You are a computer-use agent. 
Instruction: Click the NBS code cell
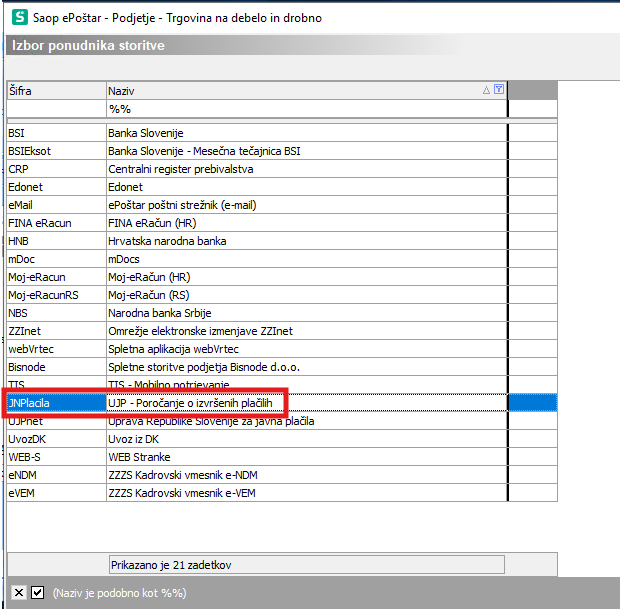pyautogui.click(x=57, y=313)
